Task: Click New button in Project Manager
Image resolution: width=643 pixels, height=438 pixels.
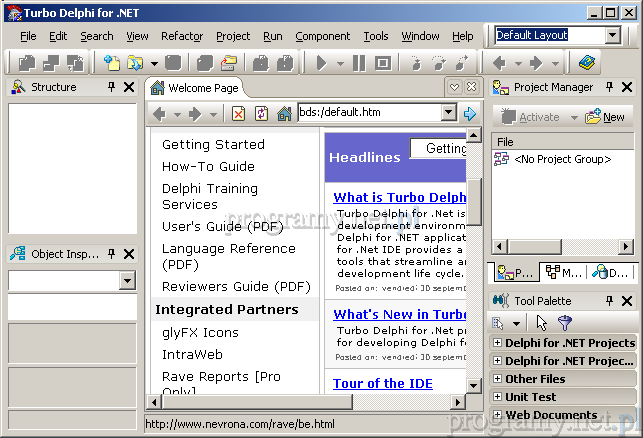Action: [x=605, y=117]
